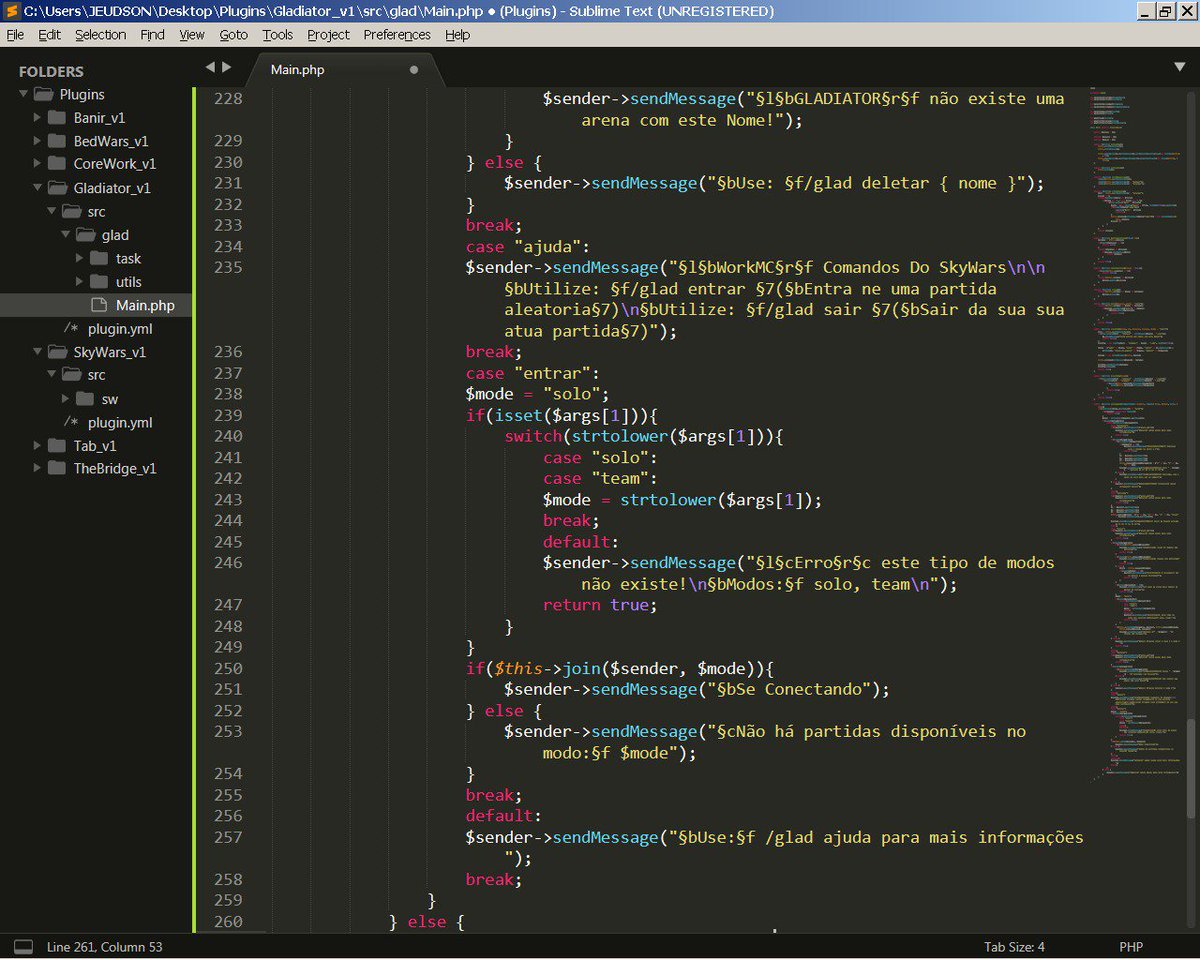Viewport: 1200px width, 960px height.
Task: Expand the CoreWork_v1 folder
Action: [38, 164]
